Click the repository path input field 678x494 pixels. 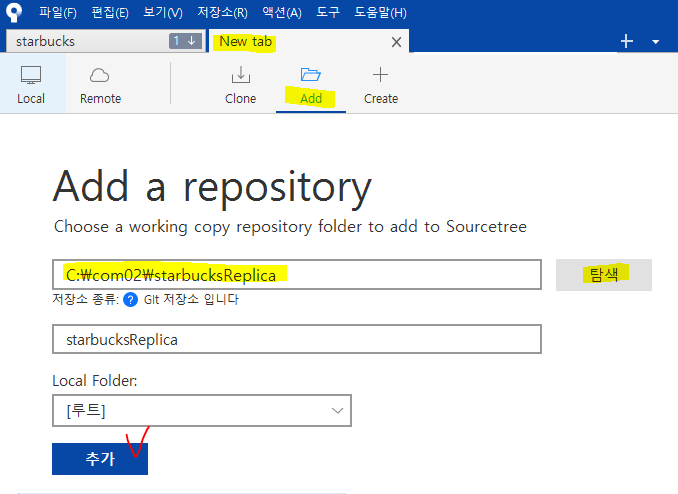pyautogui.click(x=297, y=275)
